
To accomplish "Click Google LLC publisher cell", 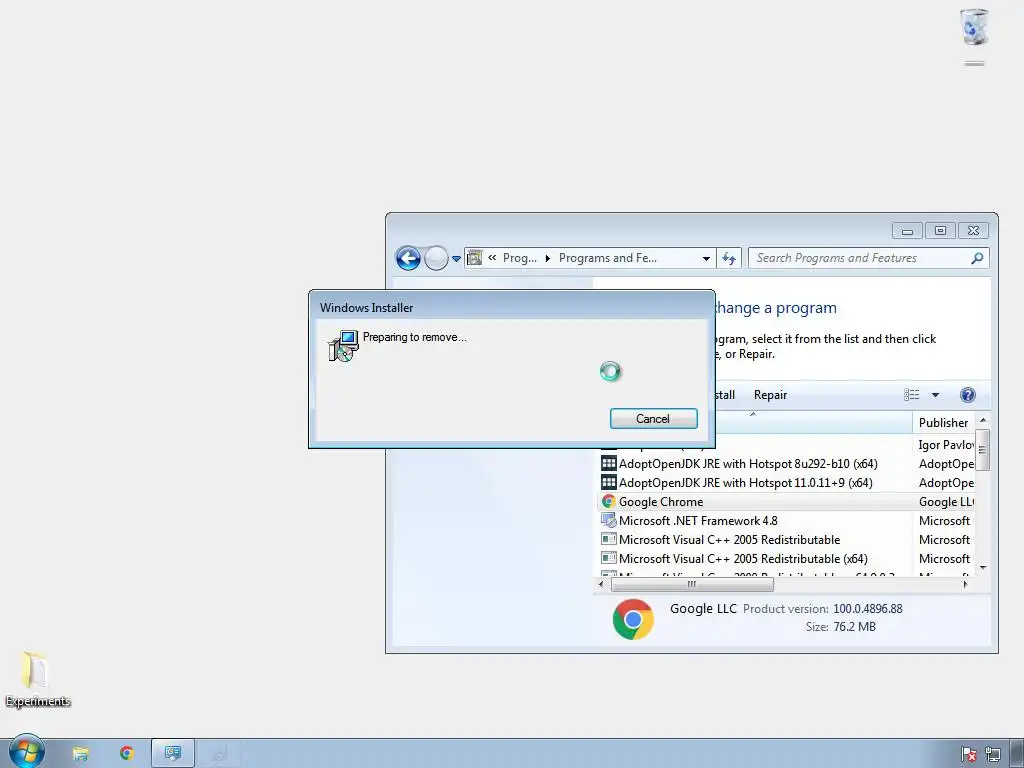I will point(946,502).
